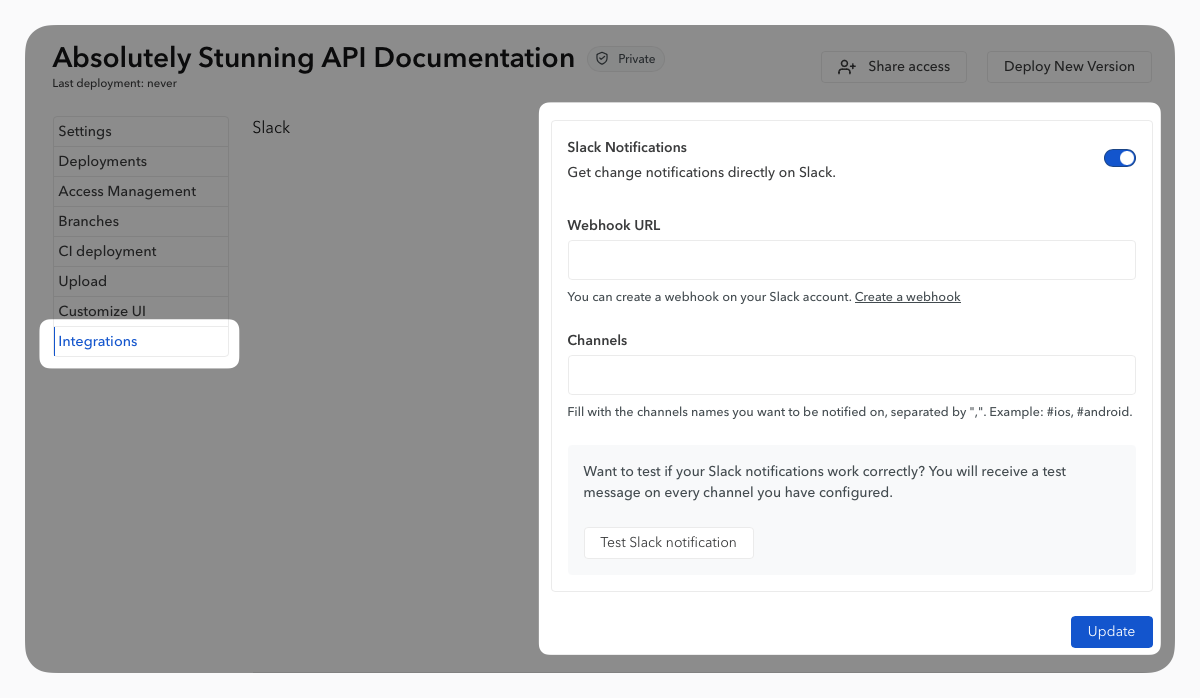
Task: Open the Settings sidebar item
Action: click(85, 131)
